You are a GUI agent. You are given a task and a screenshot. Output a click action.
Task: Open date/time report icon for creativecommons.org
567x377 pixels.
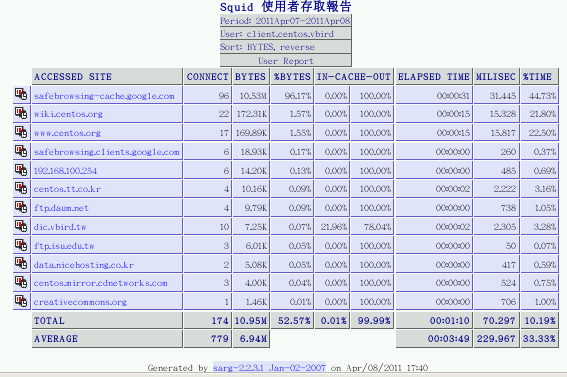21,301
